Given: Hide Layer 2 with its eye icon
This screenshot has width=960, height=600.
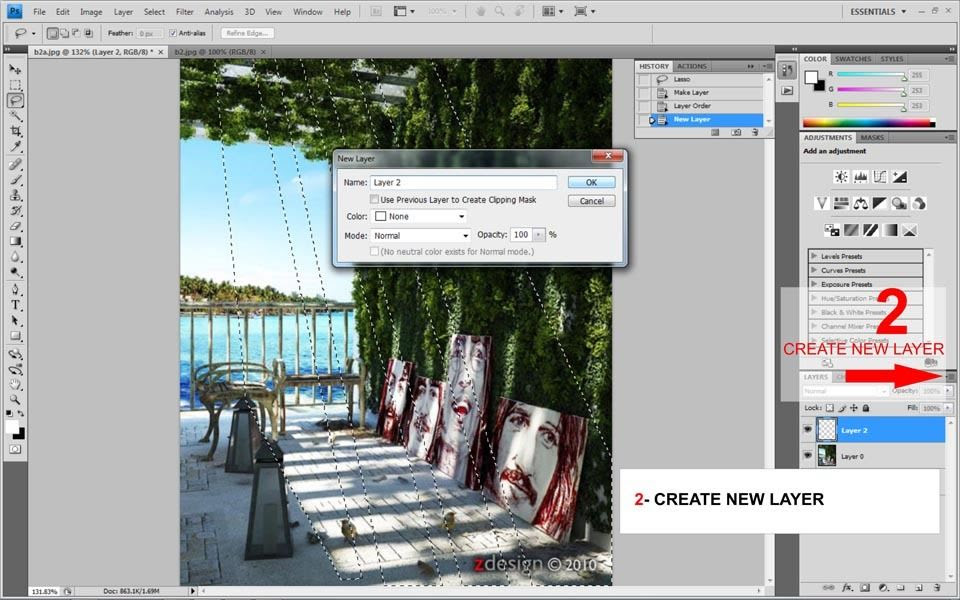Looking at the screenshot, I should pyautogui.click(x=808, y=430).
